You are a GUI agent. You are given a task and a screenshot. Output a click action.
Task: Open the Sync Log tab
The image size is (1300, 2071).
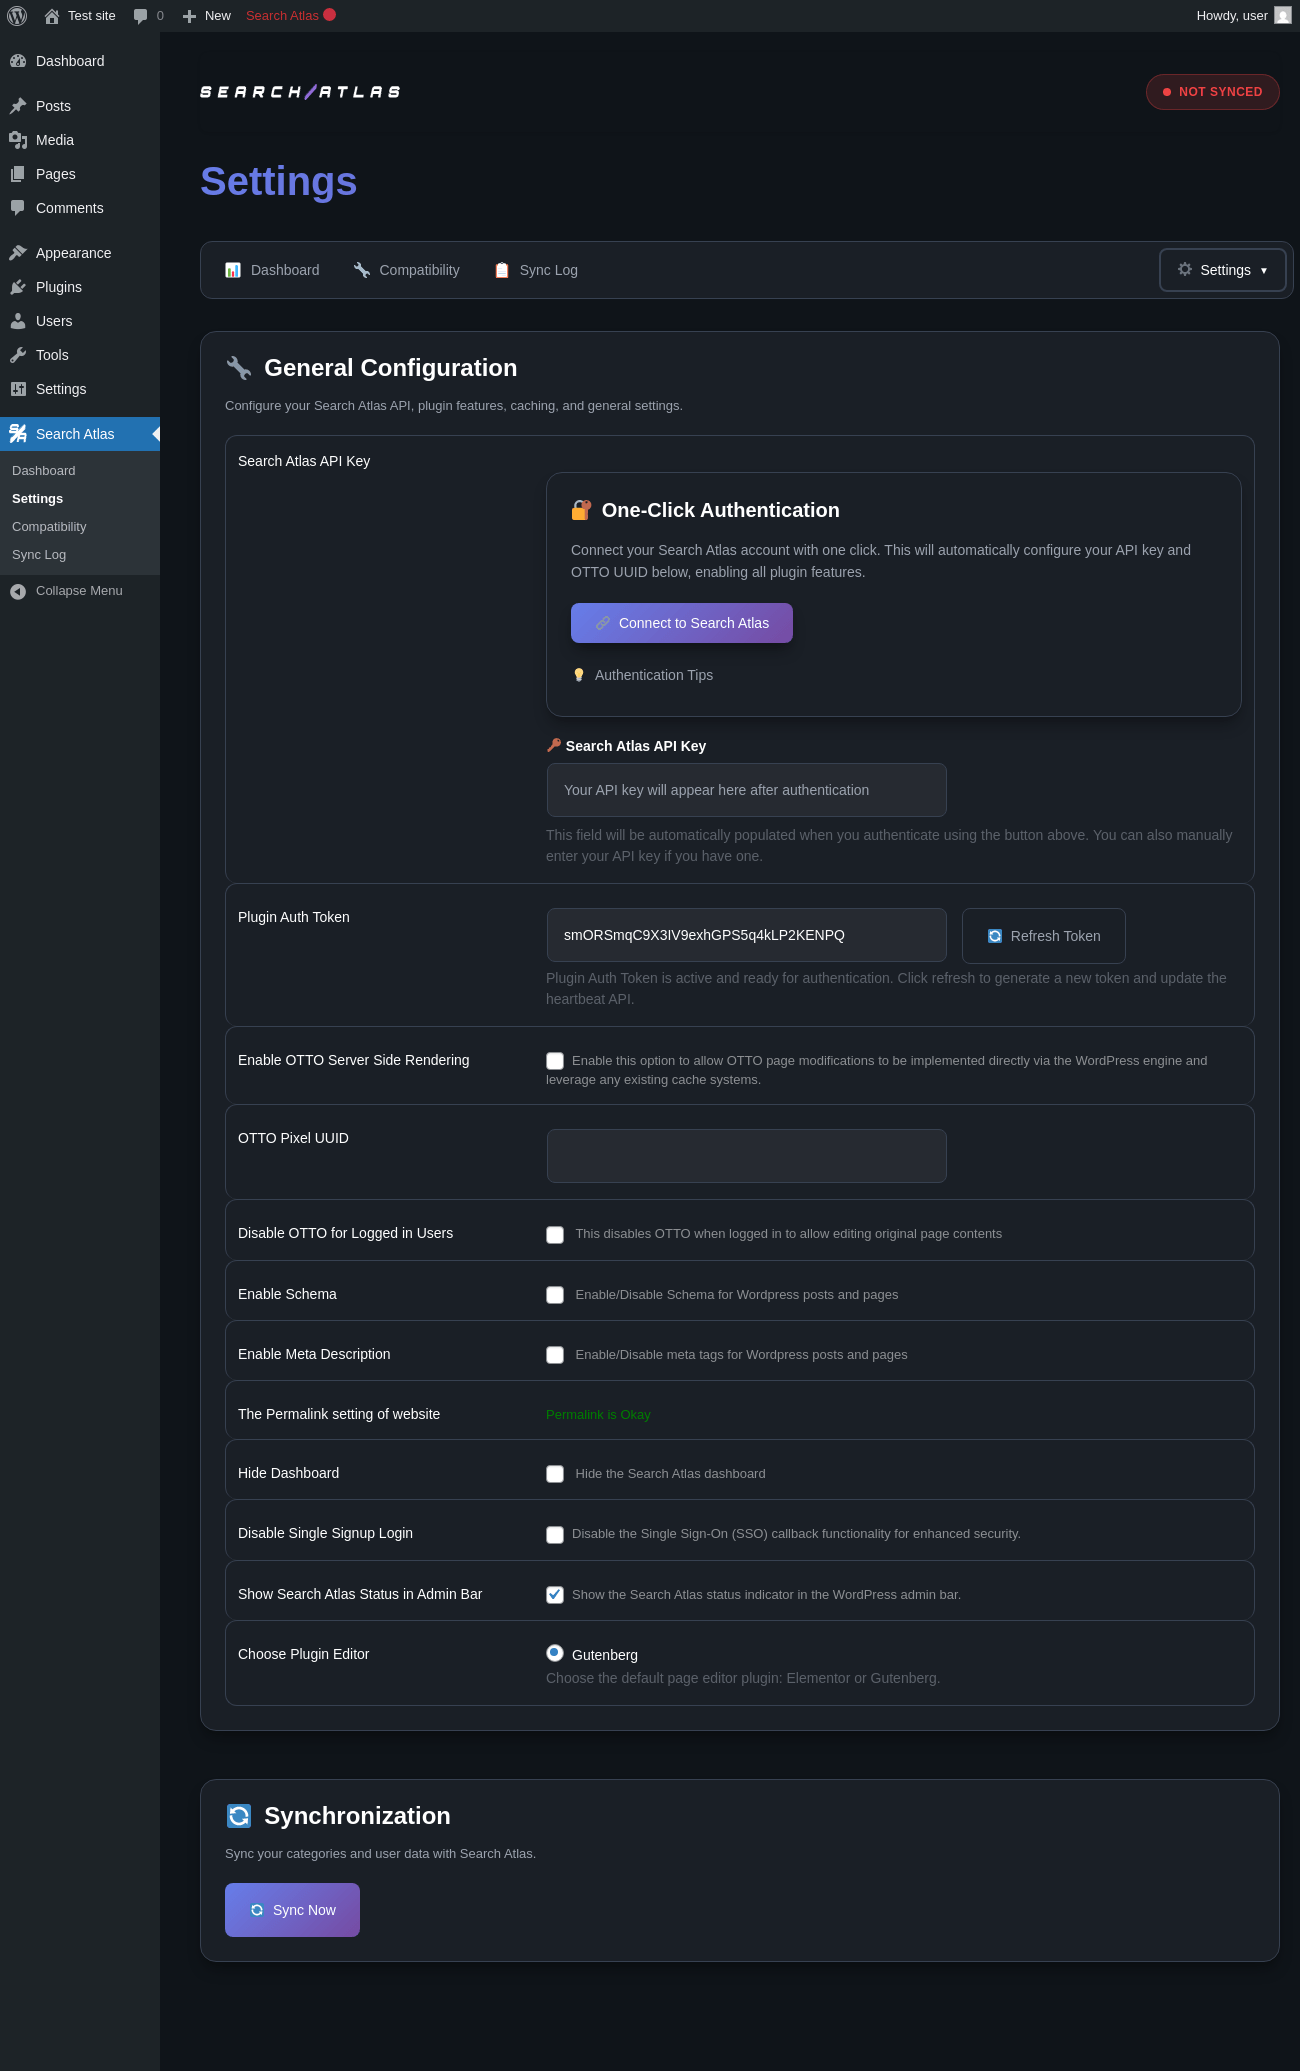click(x=536, y=270)
